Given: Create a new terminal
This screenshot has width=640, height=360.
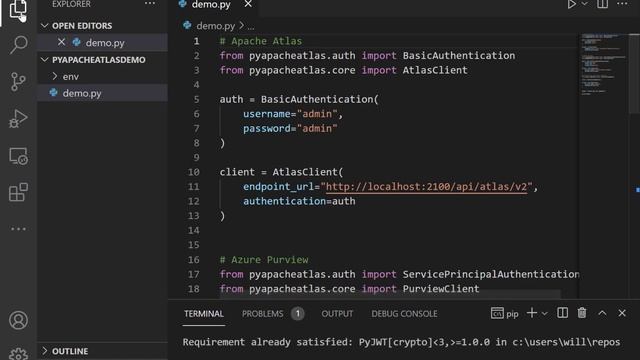Looking at the screenshot, I should 531,313.
